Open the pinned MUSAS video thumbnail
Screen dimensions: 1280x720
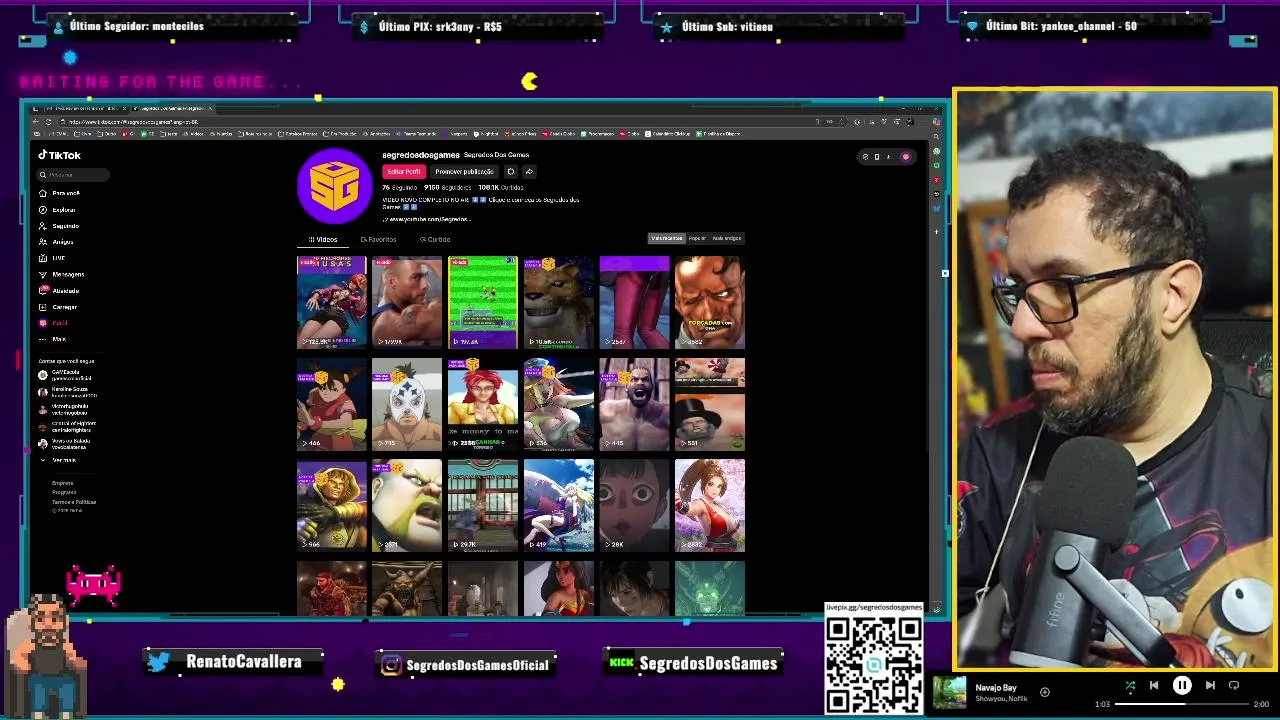click(x=331, y=302)
